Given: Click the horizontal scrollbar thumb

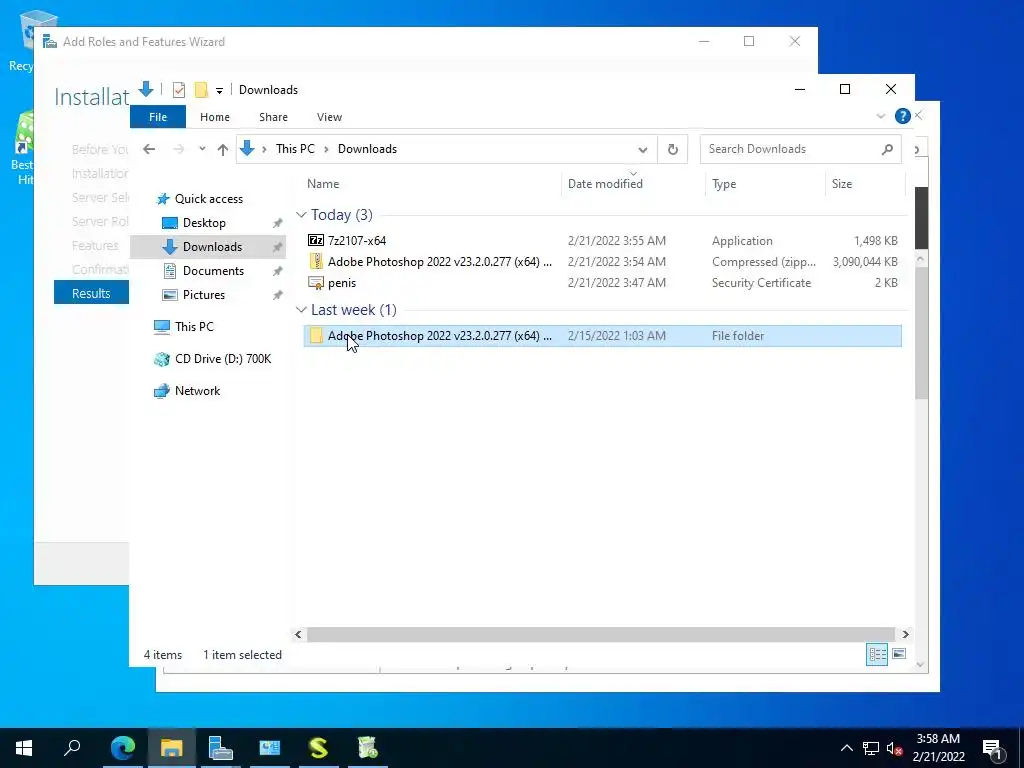Looking at the screenshot, I should tap(600, 634).
